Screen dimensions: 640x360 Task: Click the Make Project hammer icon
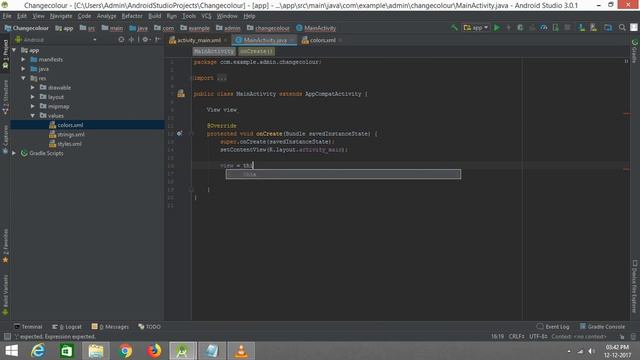point(454,28)
